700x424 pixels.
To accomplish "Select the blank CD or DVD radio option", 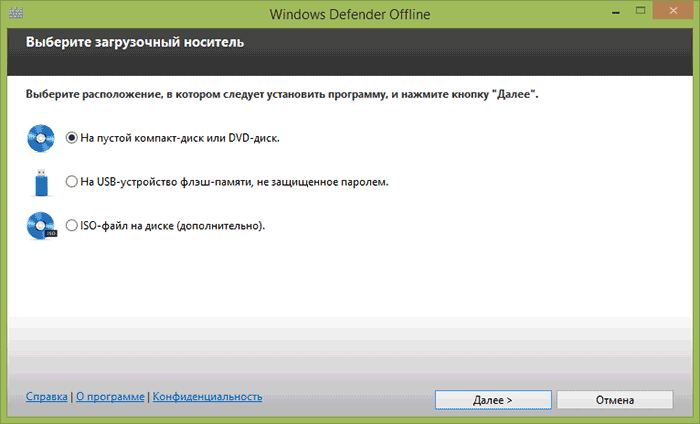I will (x=71, y=138).
